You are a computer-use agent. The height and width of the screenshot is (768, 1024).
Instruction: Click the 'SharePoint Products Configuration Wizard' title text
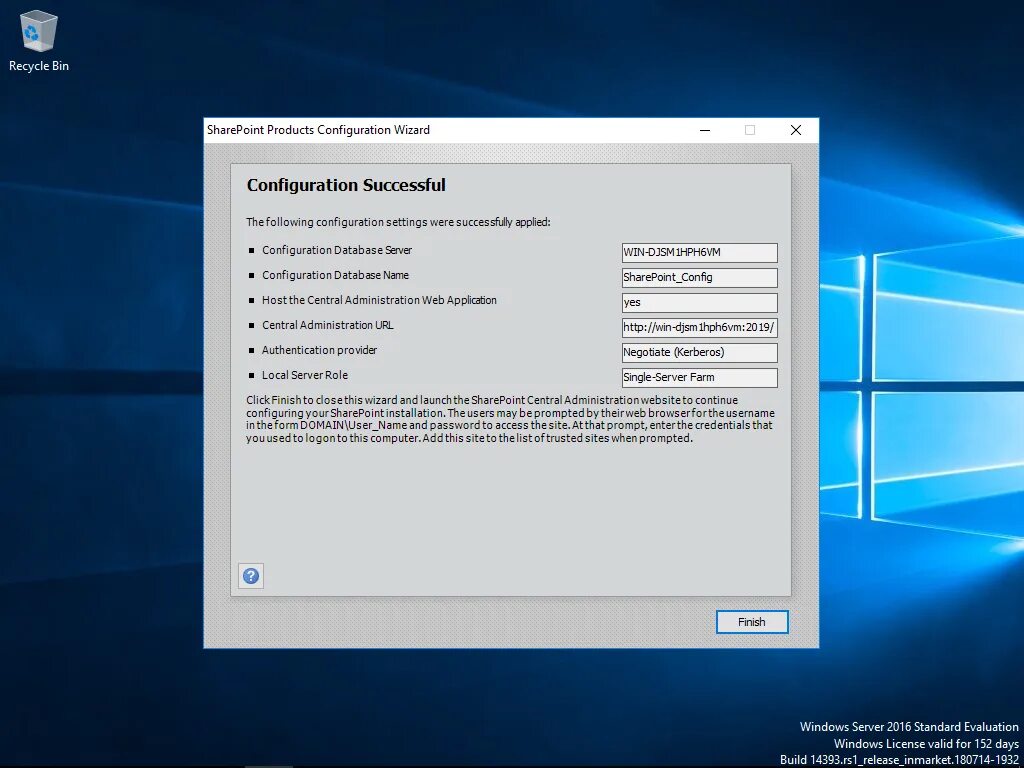point(318,130)
